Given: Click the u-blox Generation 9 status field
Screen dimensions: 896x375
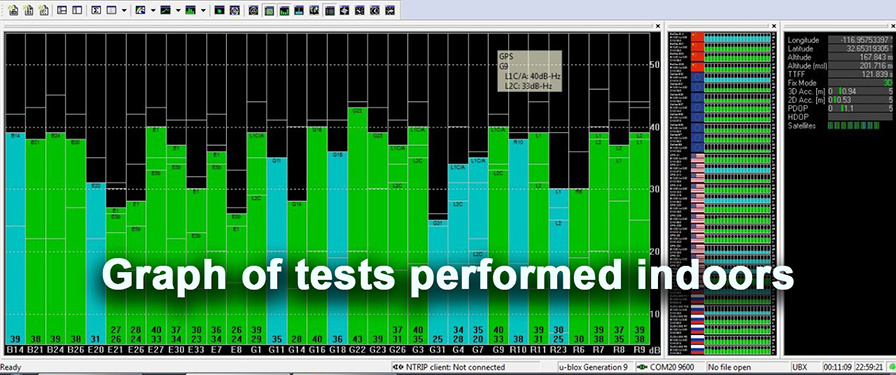Looking at the screenshot, I should pyautogui.click(x=595, y=367).
